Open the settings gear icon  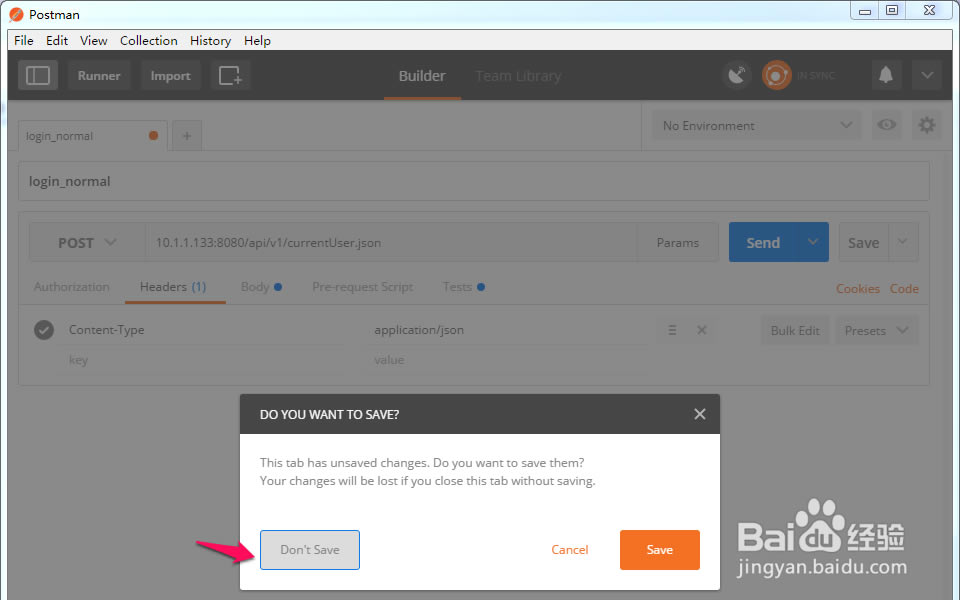coord(927,125)
